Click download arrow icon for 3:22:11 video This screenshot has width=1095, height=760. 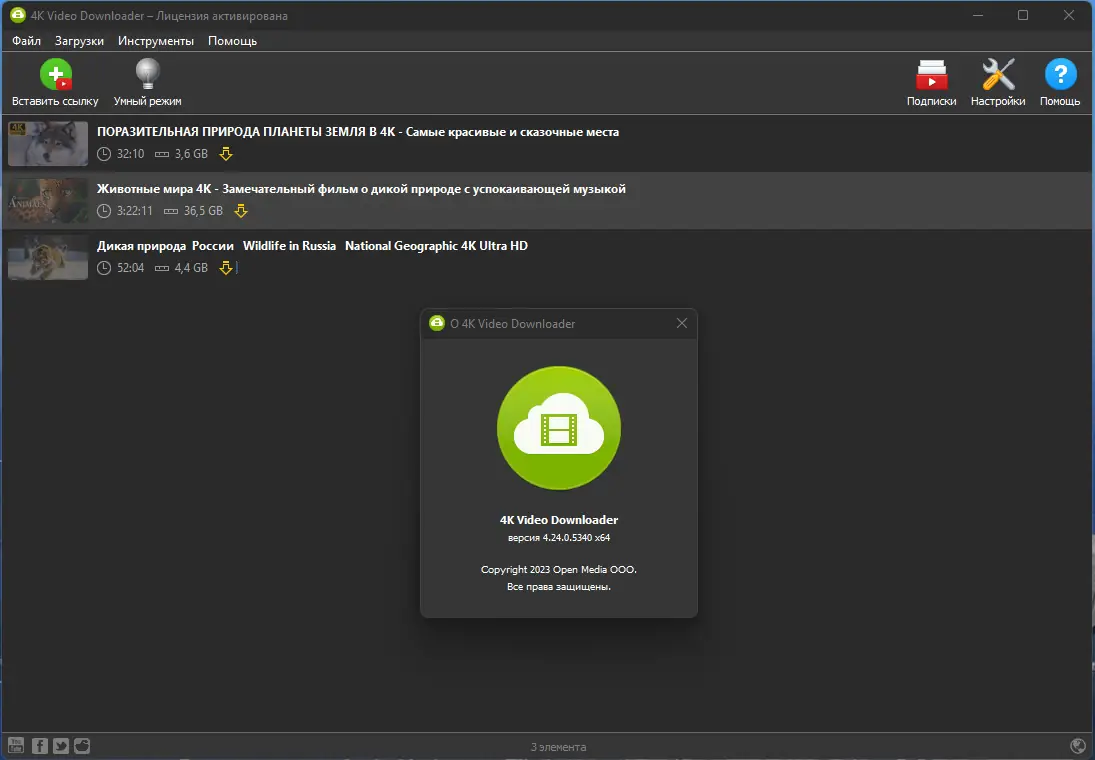241,210
